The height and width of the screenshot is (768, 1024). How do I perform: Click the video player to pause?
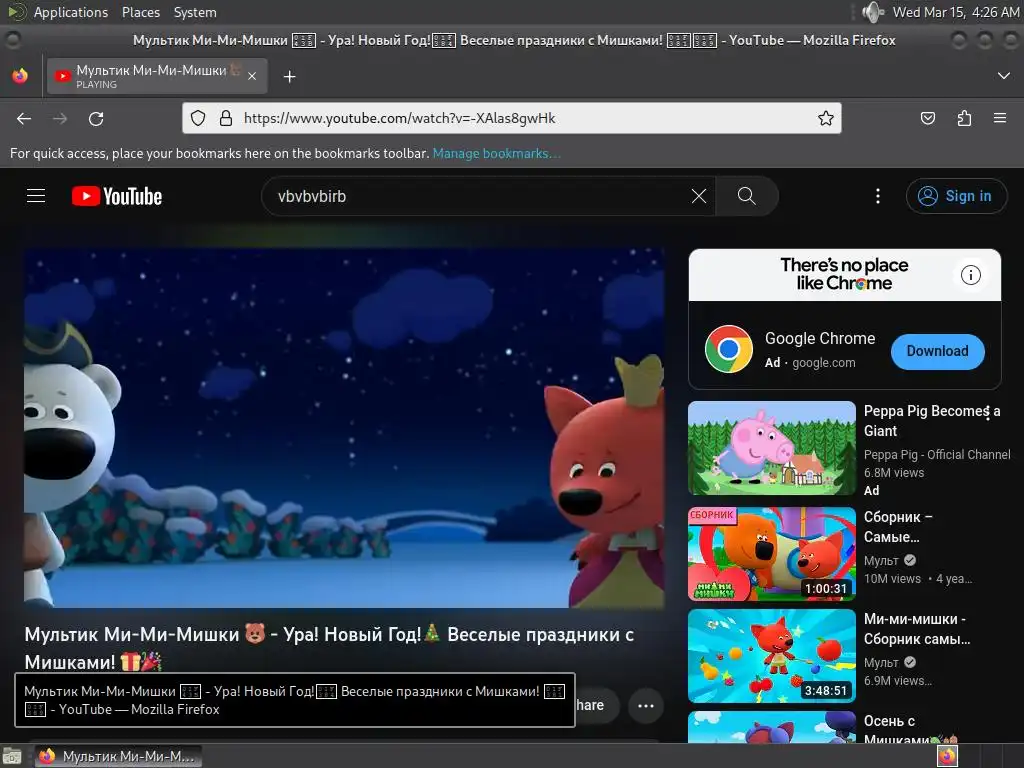(344, 428)
